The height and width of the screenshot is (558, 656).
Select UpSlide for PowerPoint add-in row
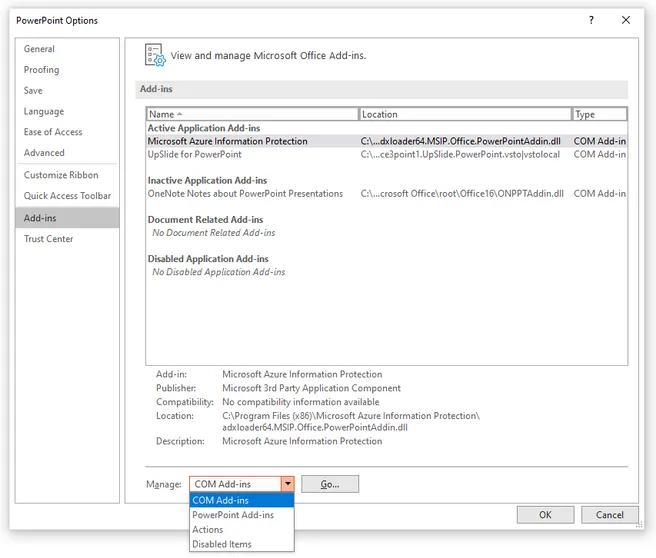click(x=387, y=154)
